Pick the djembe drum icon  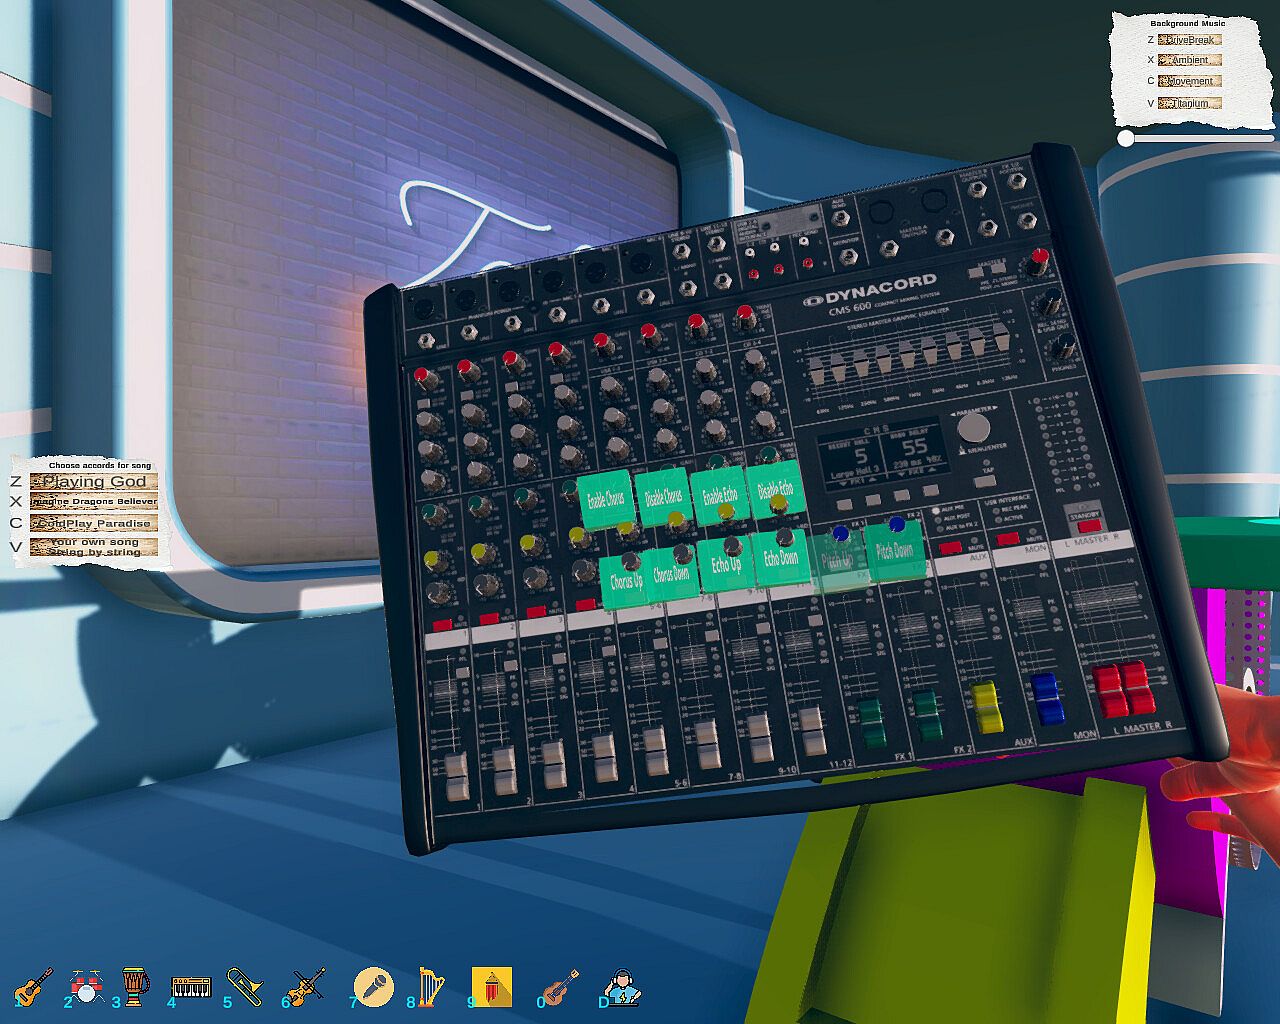click(135, 987)
